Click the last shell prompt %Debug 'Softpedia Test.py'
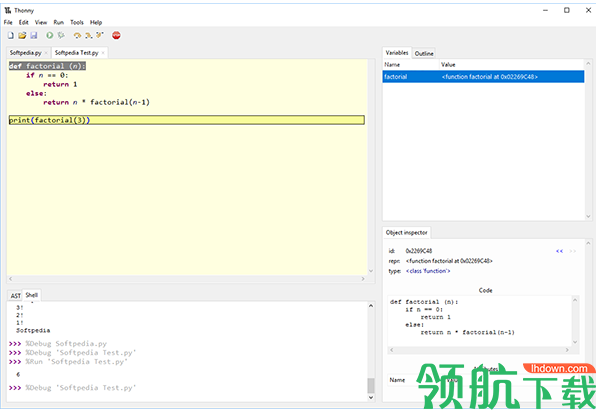The image size is (596, 416). point(81,388)
